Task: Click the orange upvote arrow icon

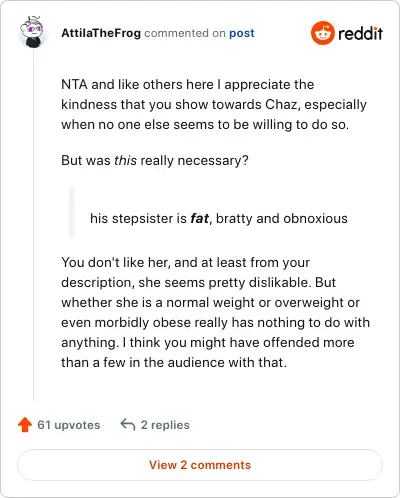Action: click(25, 425)
